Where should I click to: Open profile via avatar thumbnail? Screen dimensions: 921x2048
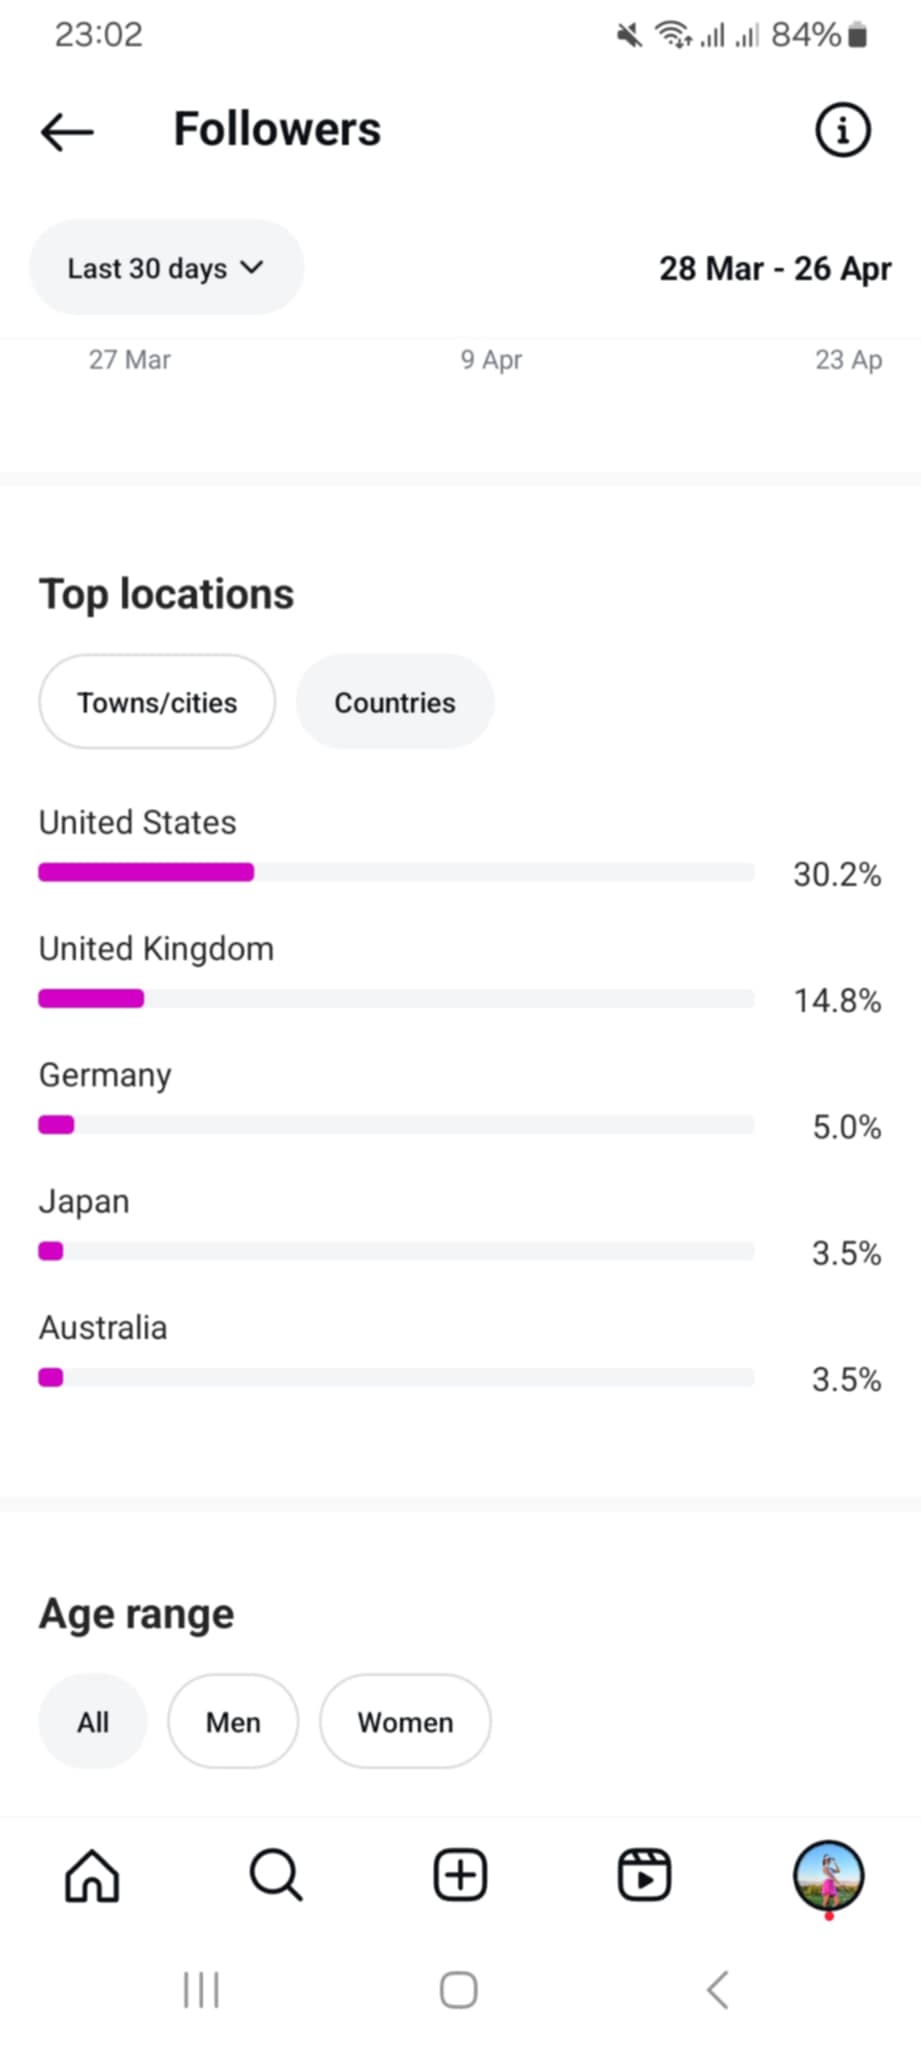point(828,1875)
